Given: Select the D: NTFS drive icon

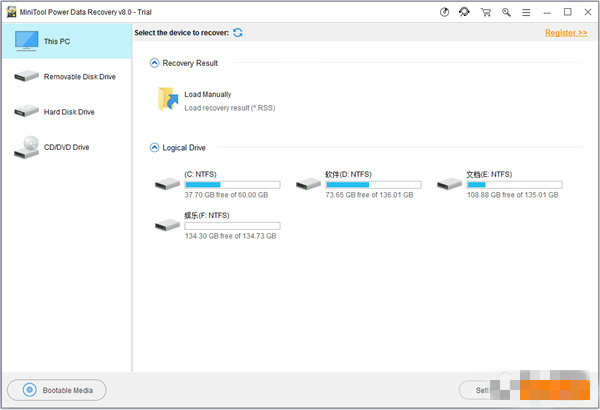Looking at the screenshot, I should (308, 184).
